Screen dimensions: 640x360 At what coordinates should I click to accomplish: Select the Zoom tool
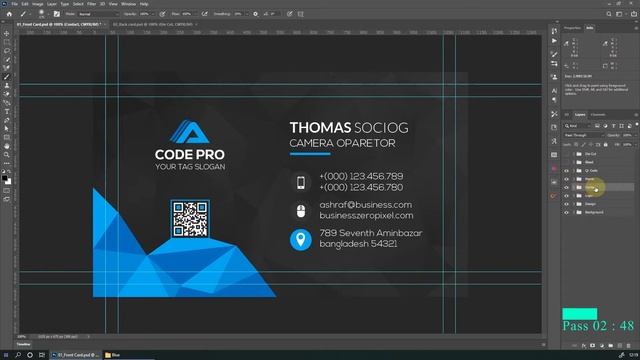pos(7,155)
